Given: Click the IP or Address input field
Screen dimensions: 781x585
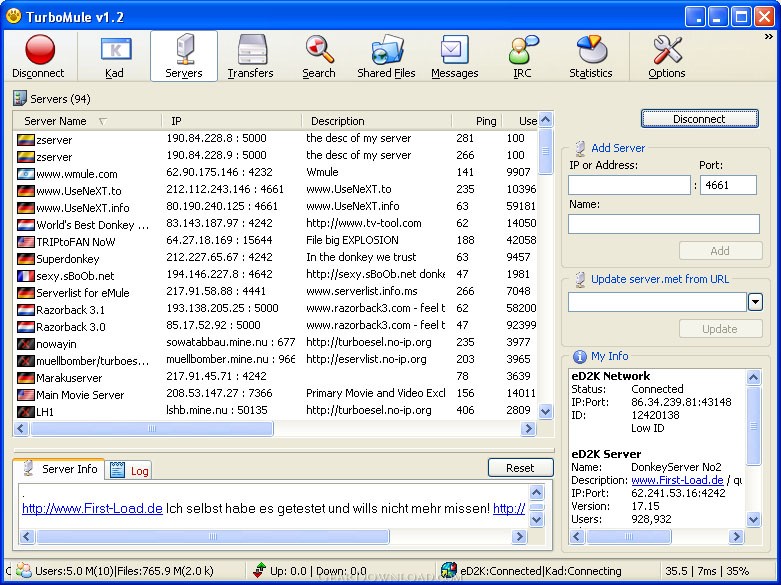Looking at the screenshot, I should tap(628, 185).
